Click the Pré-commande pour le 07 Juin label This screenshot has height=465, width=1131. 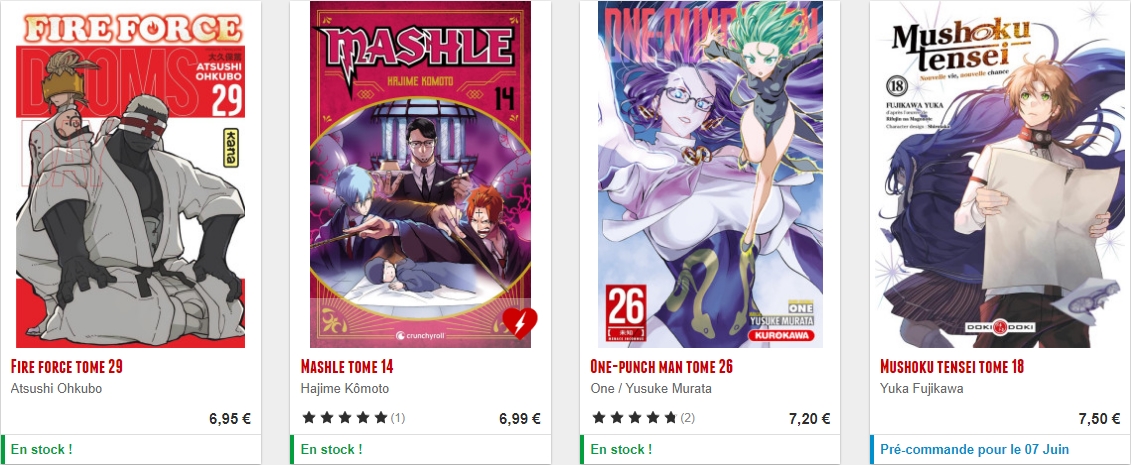(974, 449)
